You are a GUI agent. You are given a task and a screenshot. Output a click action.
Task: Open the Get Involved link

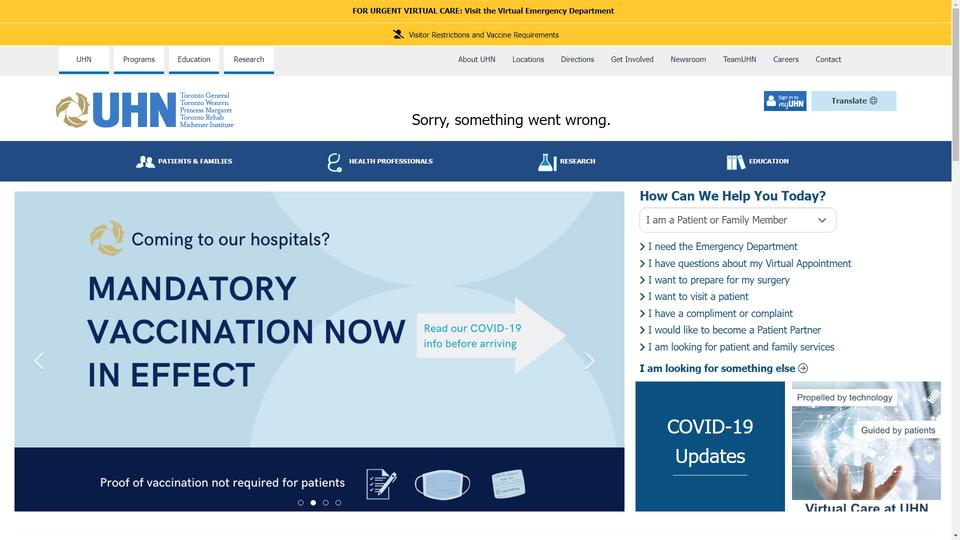point(632,59)
